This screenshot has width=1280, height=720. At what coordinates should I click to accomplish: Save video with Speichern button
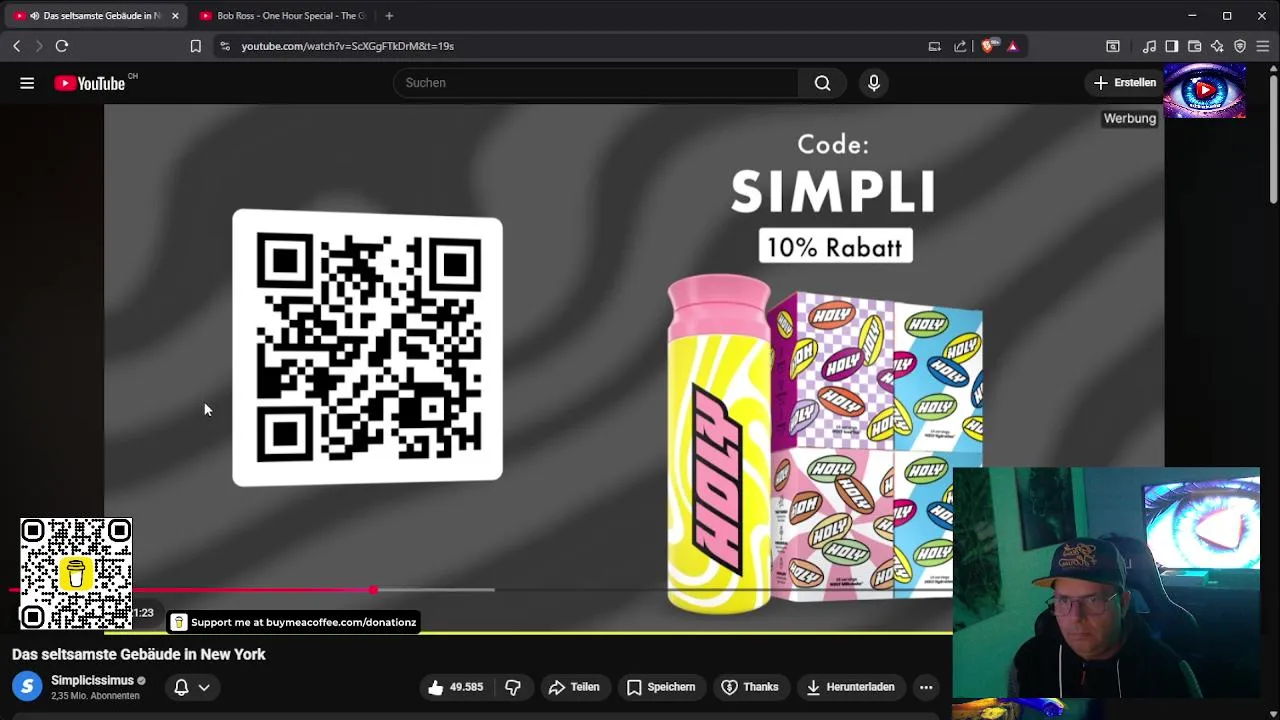click(x=661, y=687)
